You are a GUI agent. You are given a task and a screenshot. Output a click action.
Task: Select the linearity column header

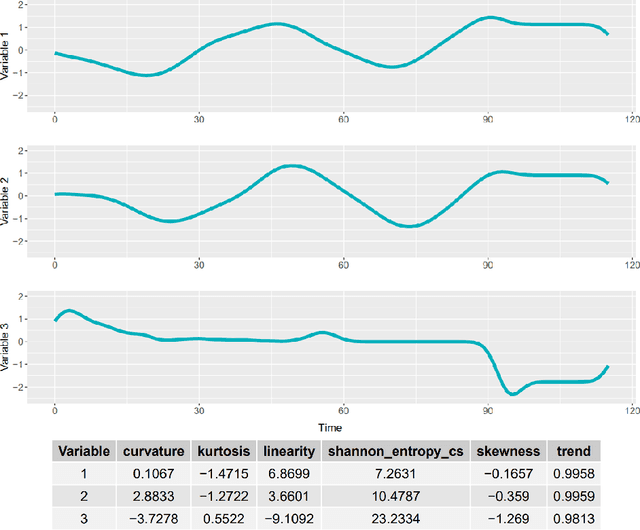pyautogui.click(x=289, y=452)
